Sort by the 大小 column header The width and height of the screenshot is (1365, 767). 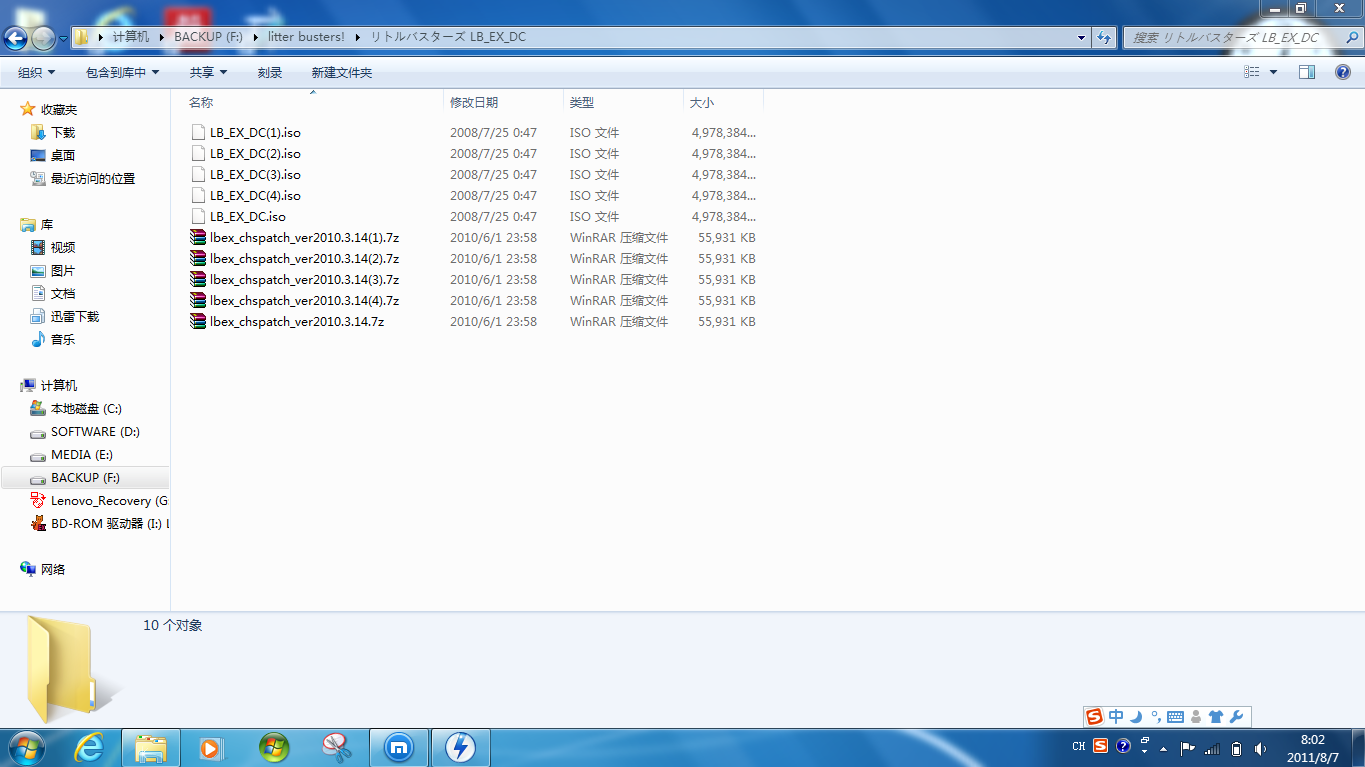723,102
